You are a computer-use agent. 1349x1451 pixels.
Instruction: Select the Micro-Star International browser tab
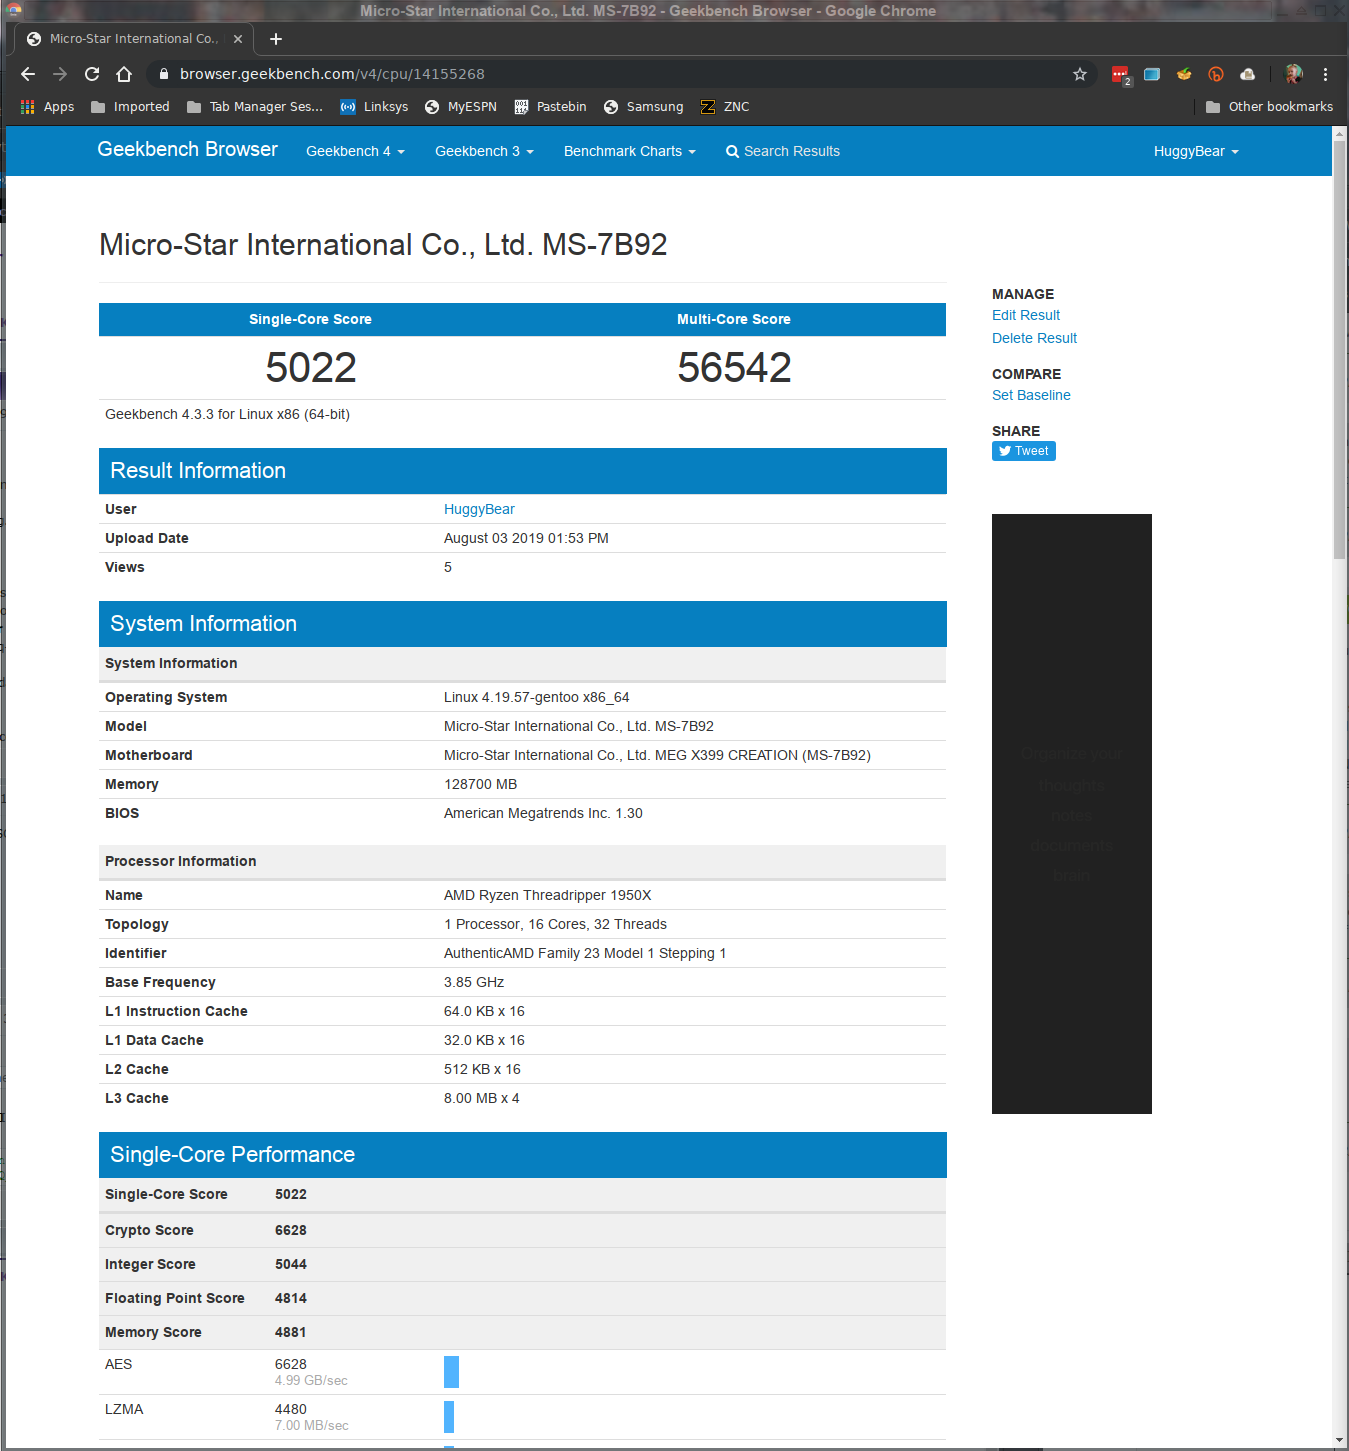point(133,39)
